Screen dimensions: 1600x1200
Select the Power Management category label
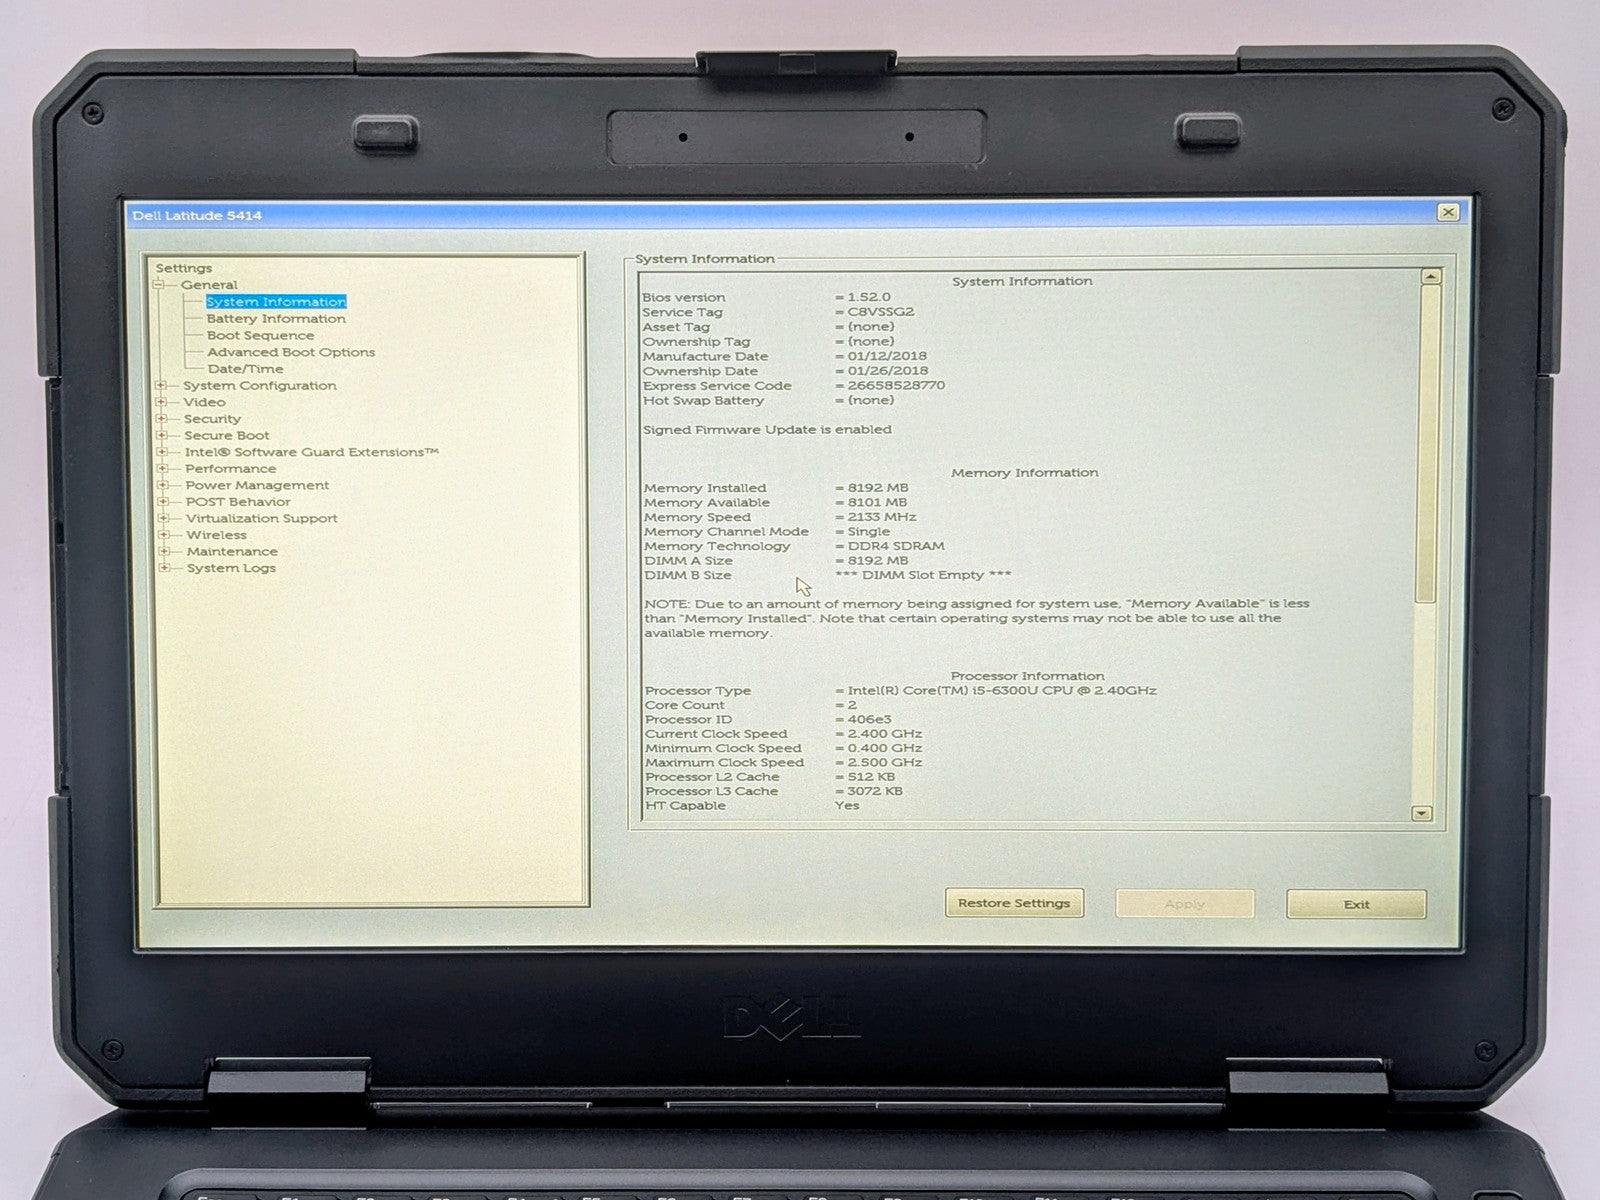coord(257,485)
